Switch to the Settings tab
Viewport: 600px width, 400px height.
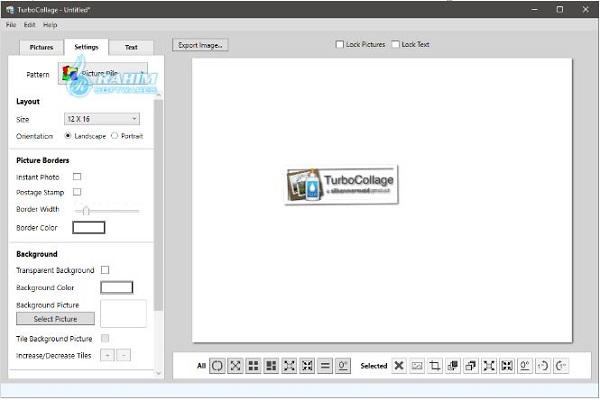coord(86,47)
